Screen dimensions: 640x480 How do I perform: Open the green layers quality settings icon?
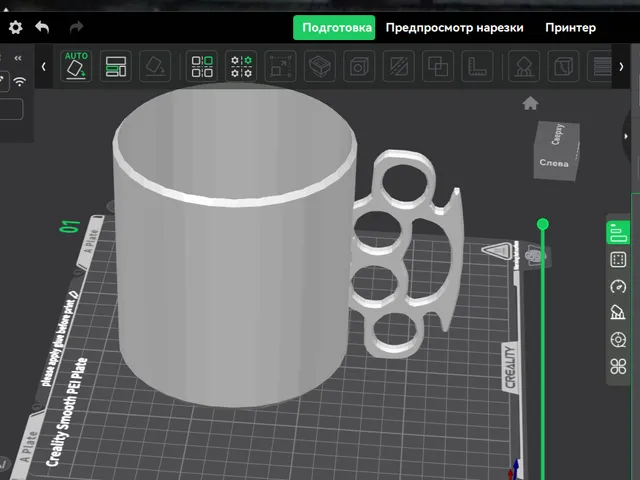point(618,233)
